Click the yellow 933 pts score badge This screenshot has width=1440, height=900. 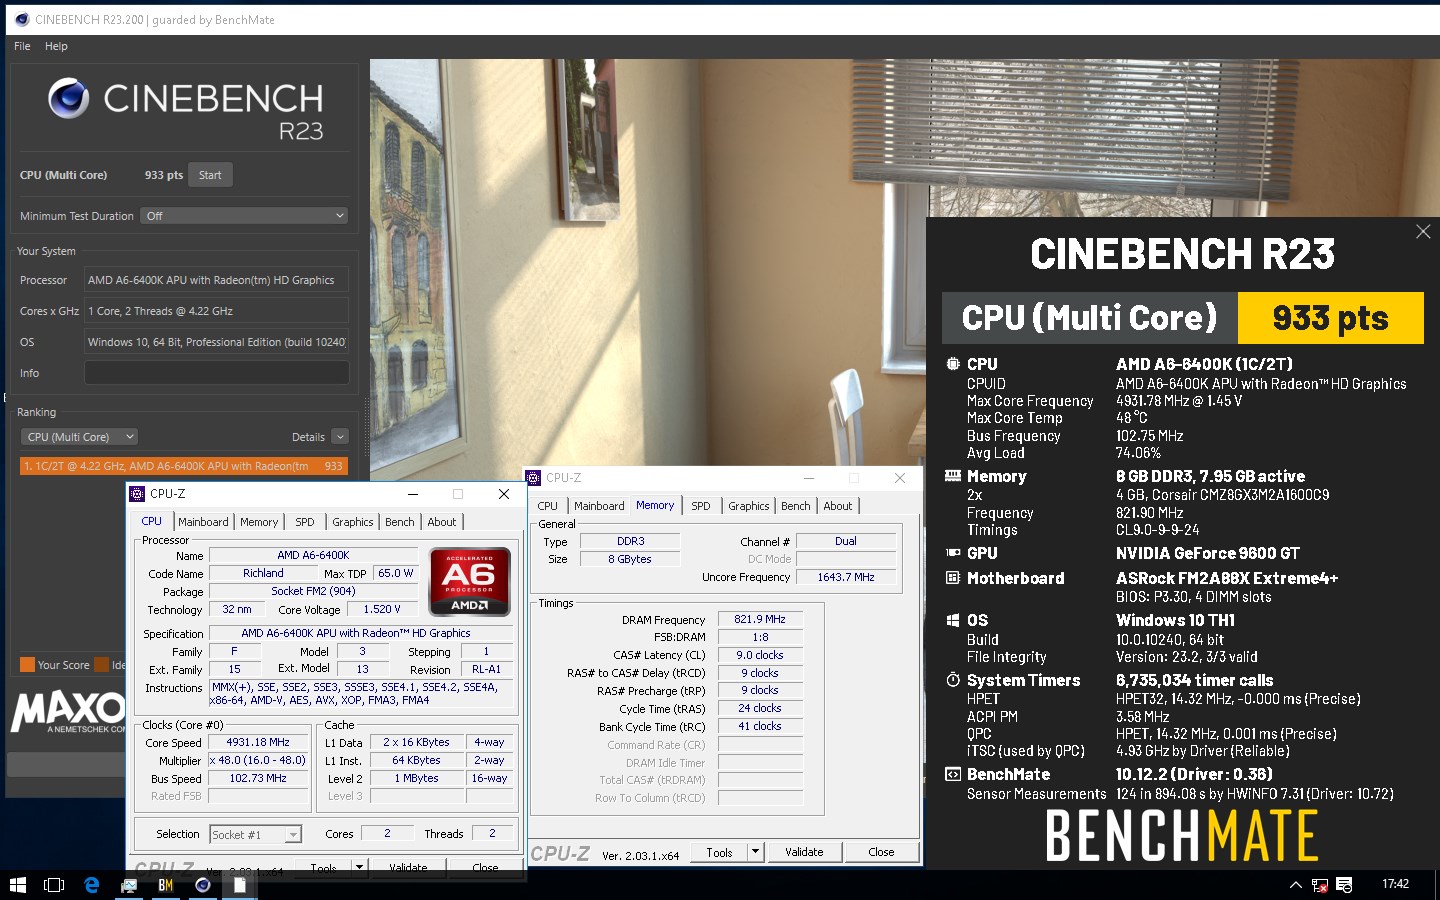[x=1330, y=318]
